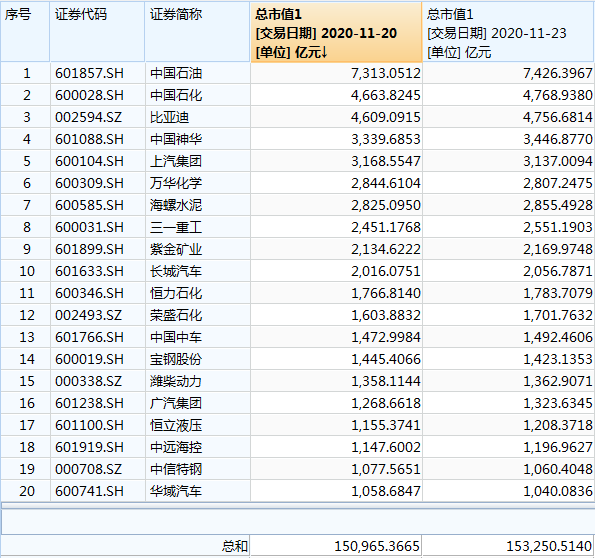Select the 证券代码 column header

97,32
